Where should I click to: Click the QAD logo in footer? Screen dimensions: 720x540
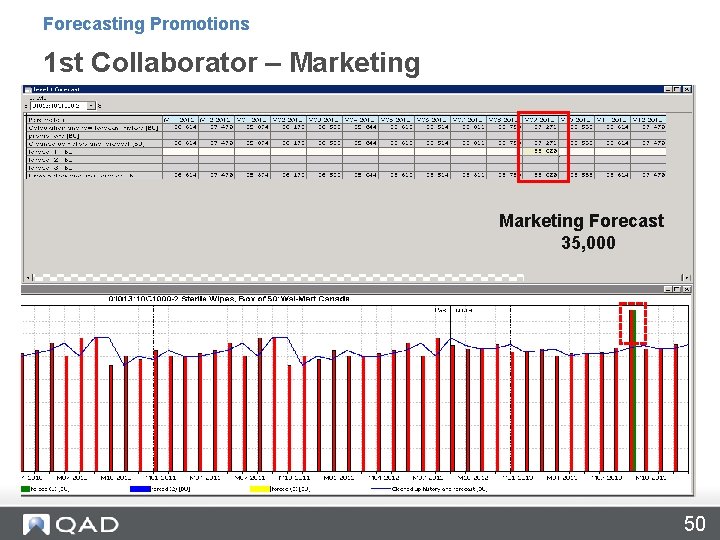71,524
